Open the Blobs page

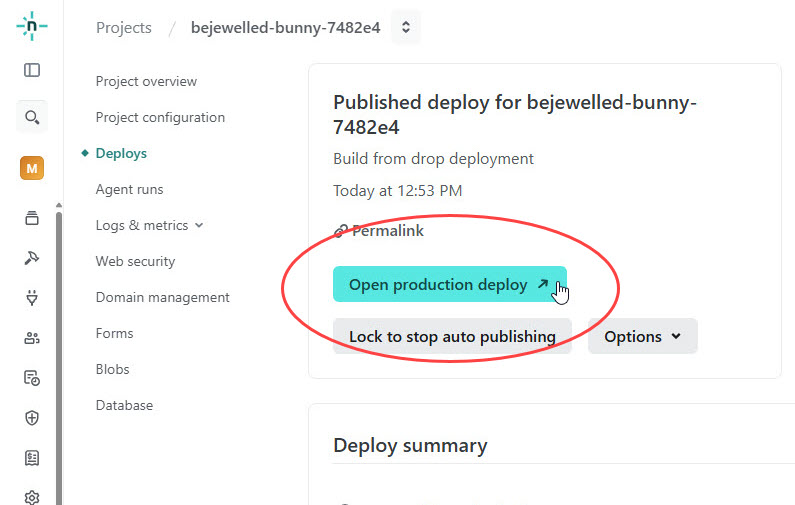113,369
